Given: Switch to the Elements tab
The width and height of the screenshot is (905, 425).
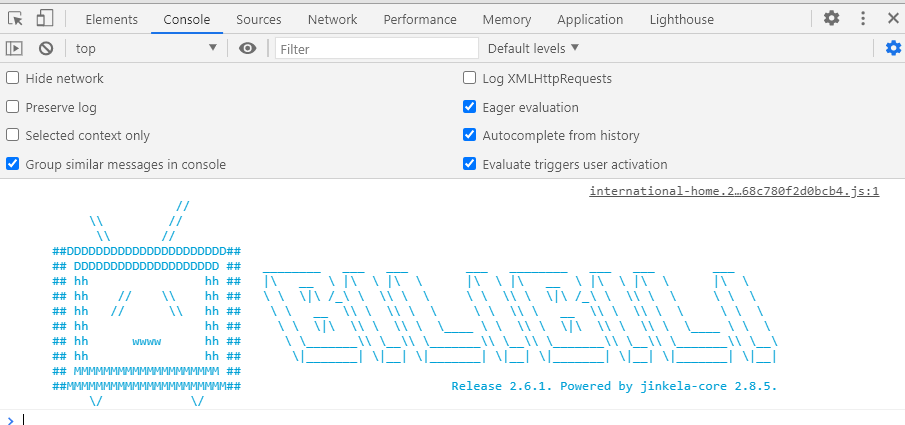Looking at the screenshot, I should 111,20.
